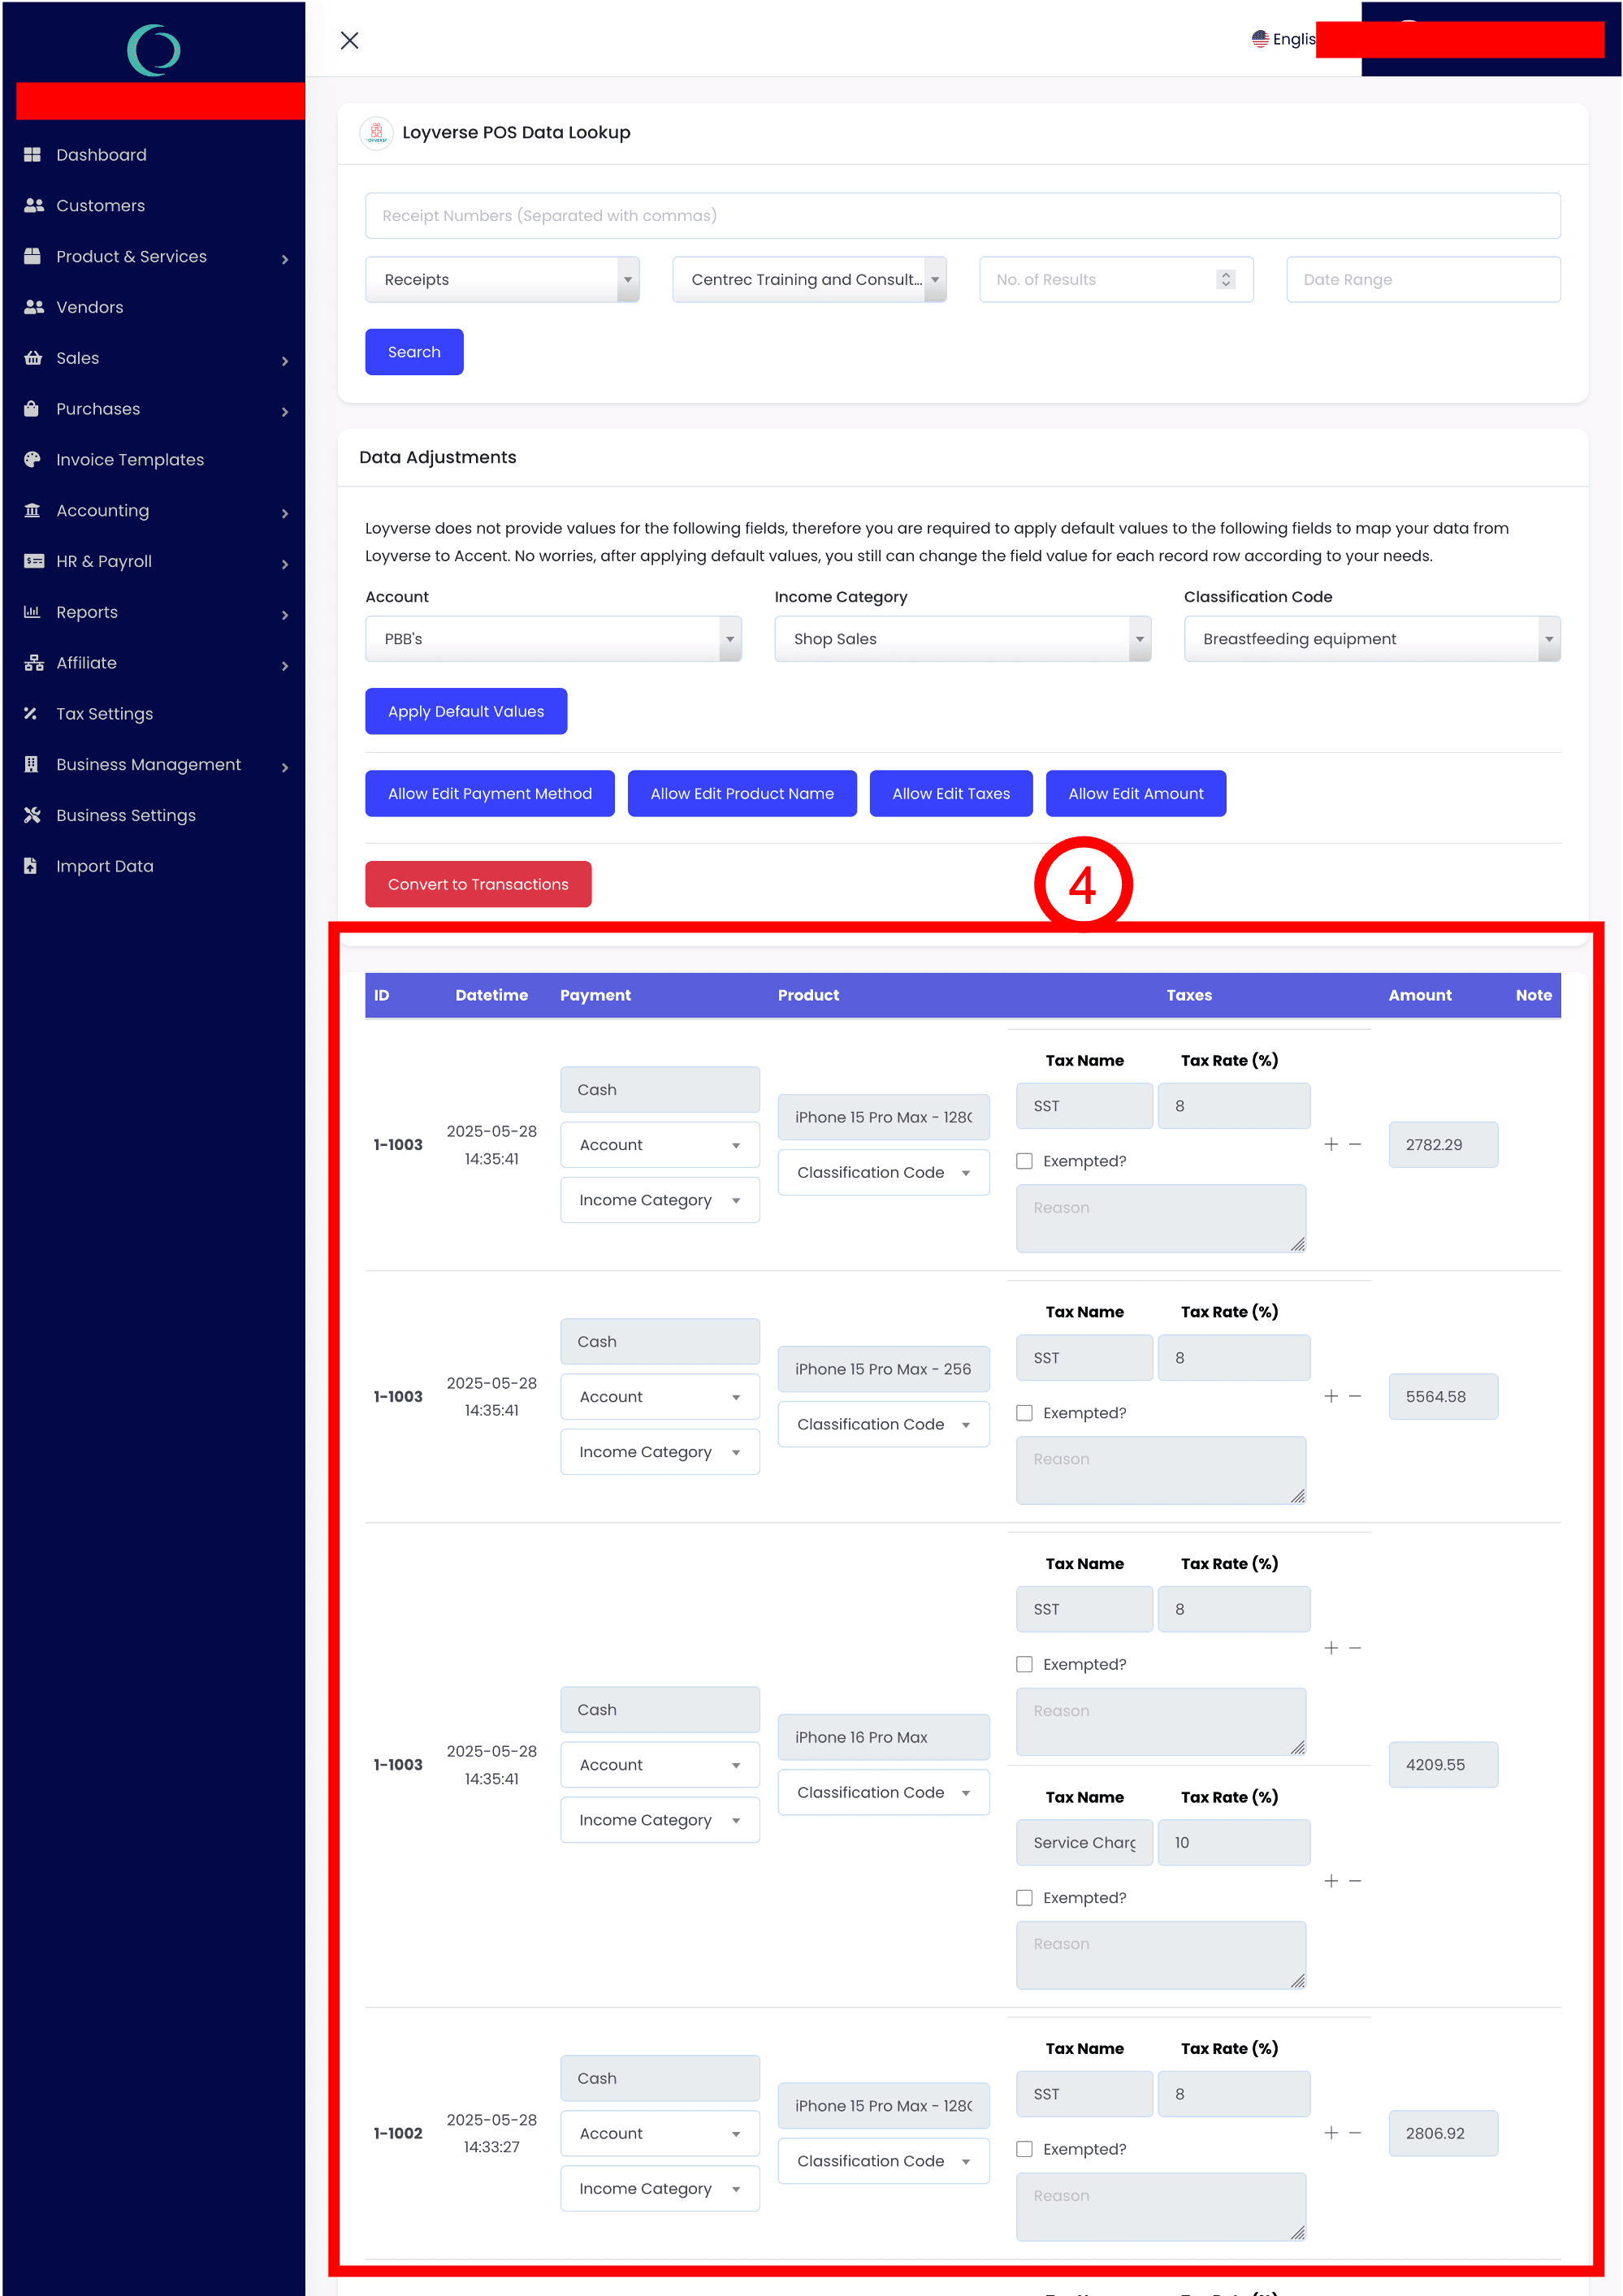The image size is (1623, 2296).
Task: Remove the tax row using the minus icon beside amount 5564.58
Action: tap(1355, 1396)
